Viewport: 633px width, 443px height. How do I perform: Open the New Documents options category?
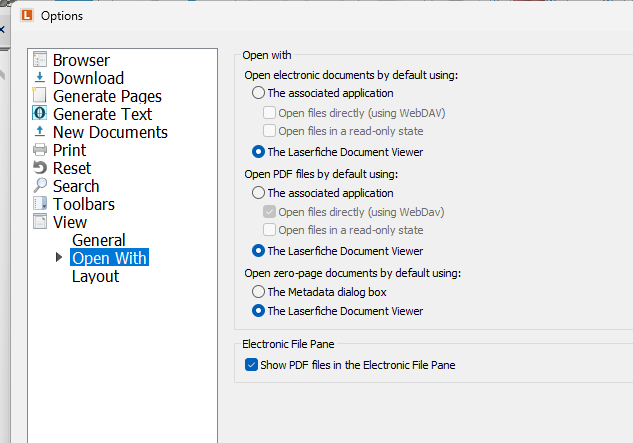(x=110, y=132)
